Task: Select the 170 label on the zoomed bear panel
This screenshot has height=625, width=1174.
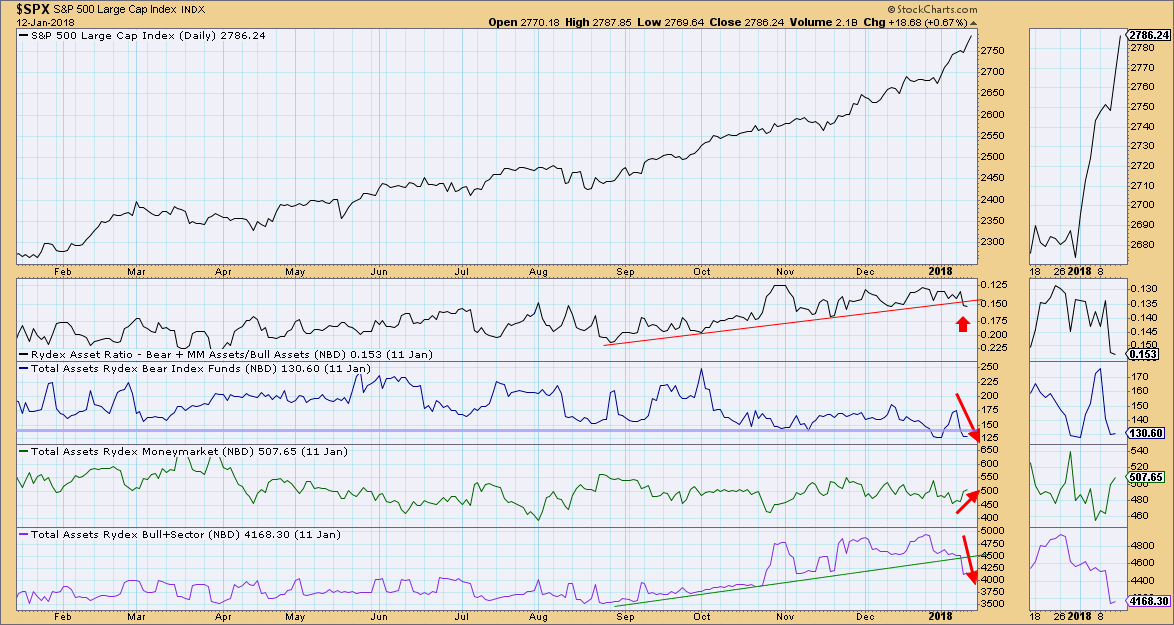Action: coord(1140,376)
